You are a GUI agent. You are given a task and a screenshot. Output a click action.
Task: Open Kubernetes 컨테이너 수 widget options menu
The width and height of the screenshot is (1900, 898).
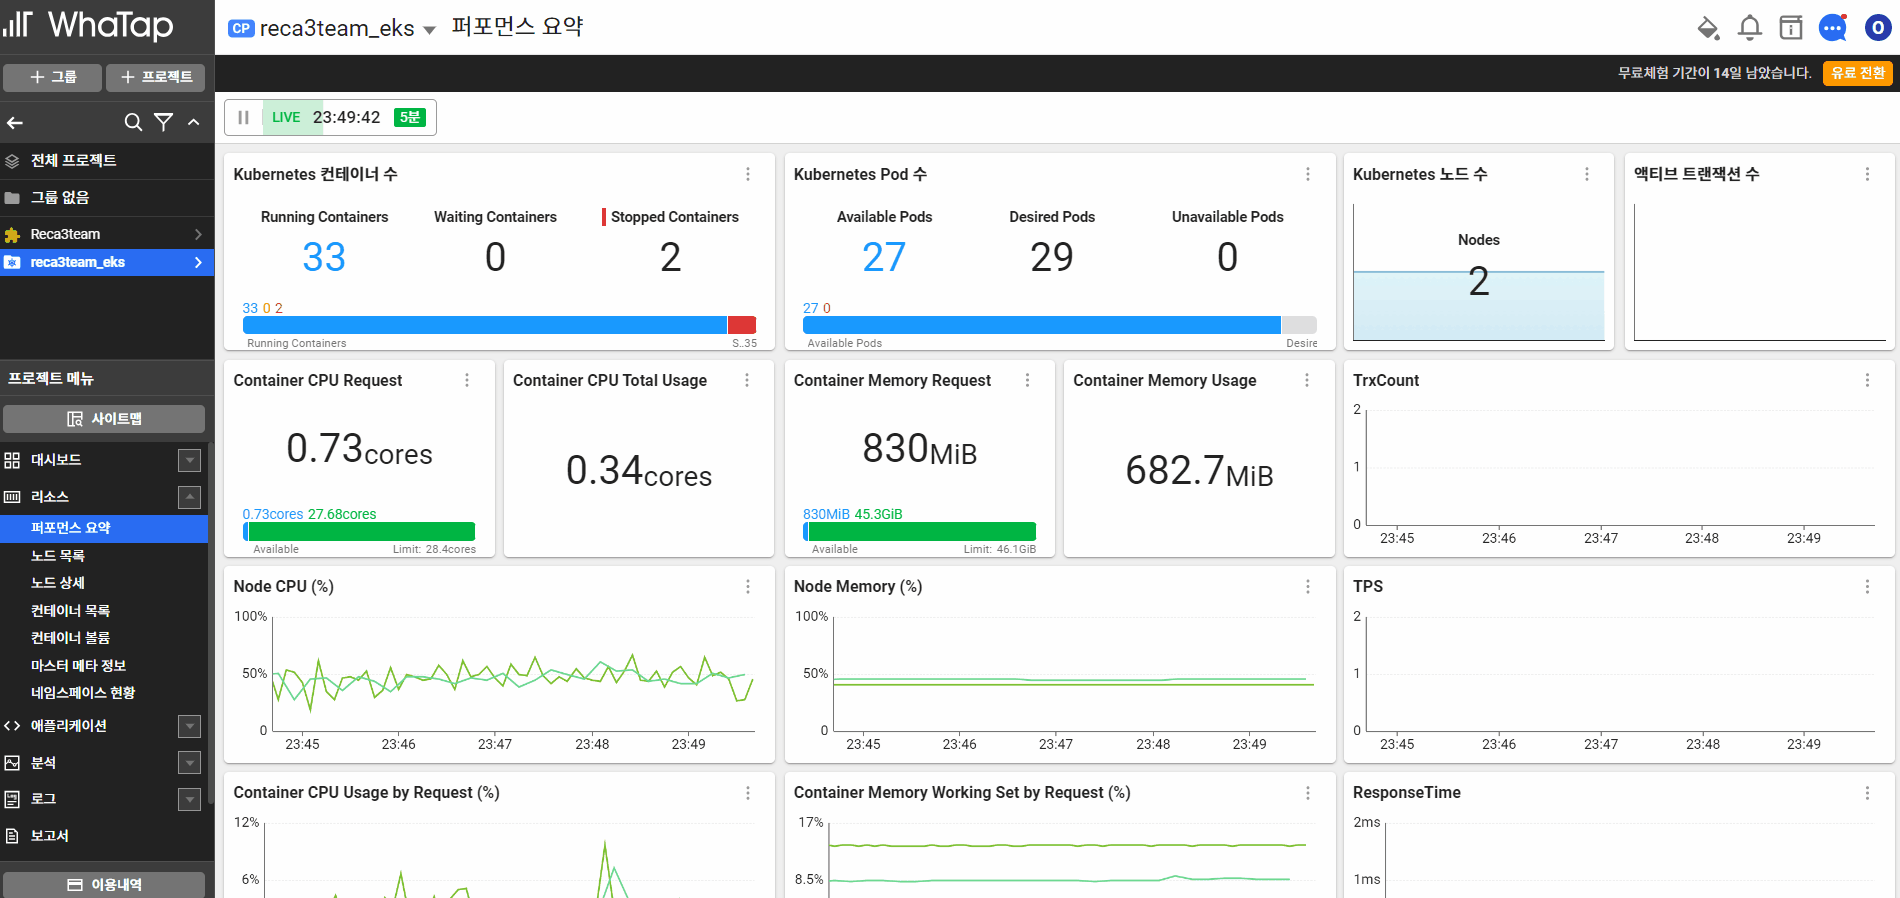coord(748,174)
